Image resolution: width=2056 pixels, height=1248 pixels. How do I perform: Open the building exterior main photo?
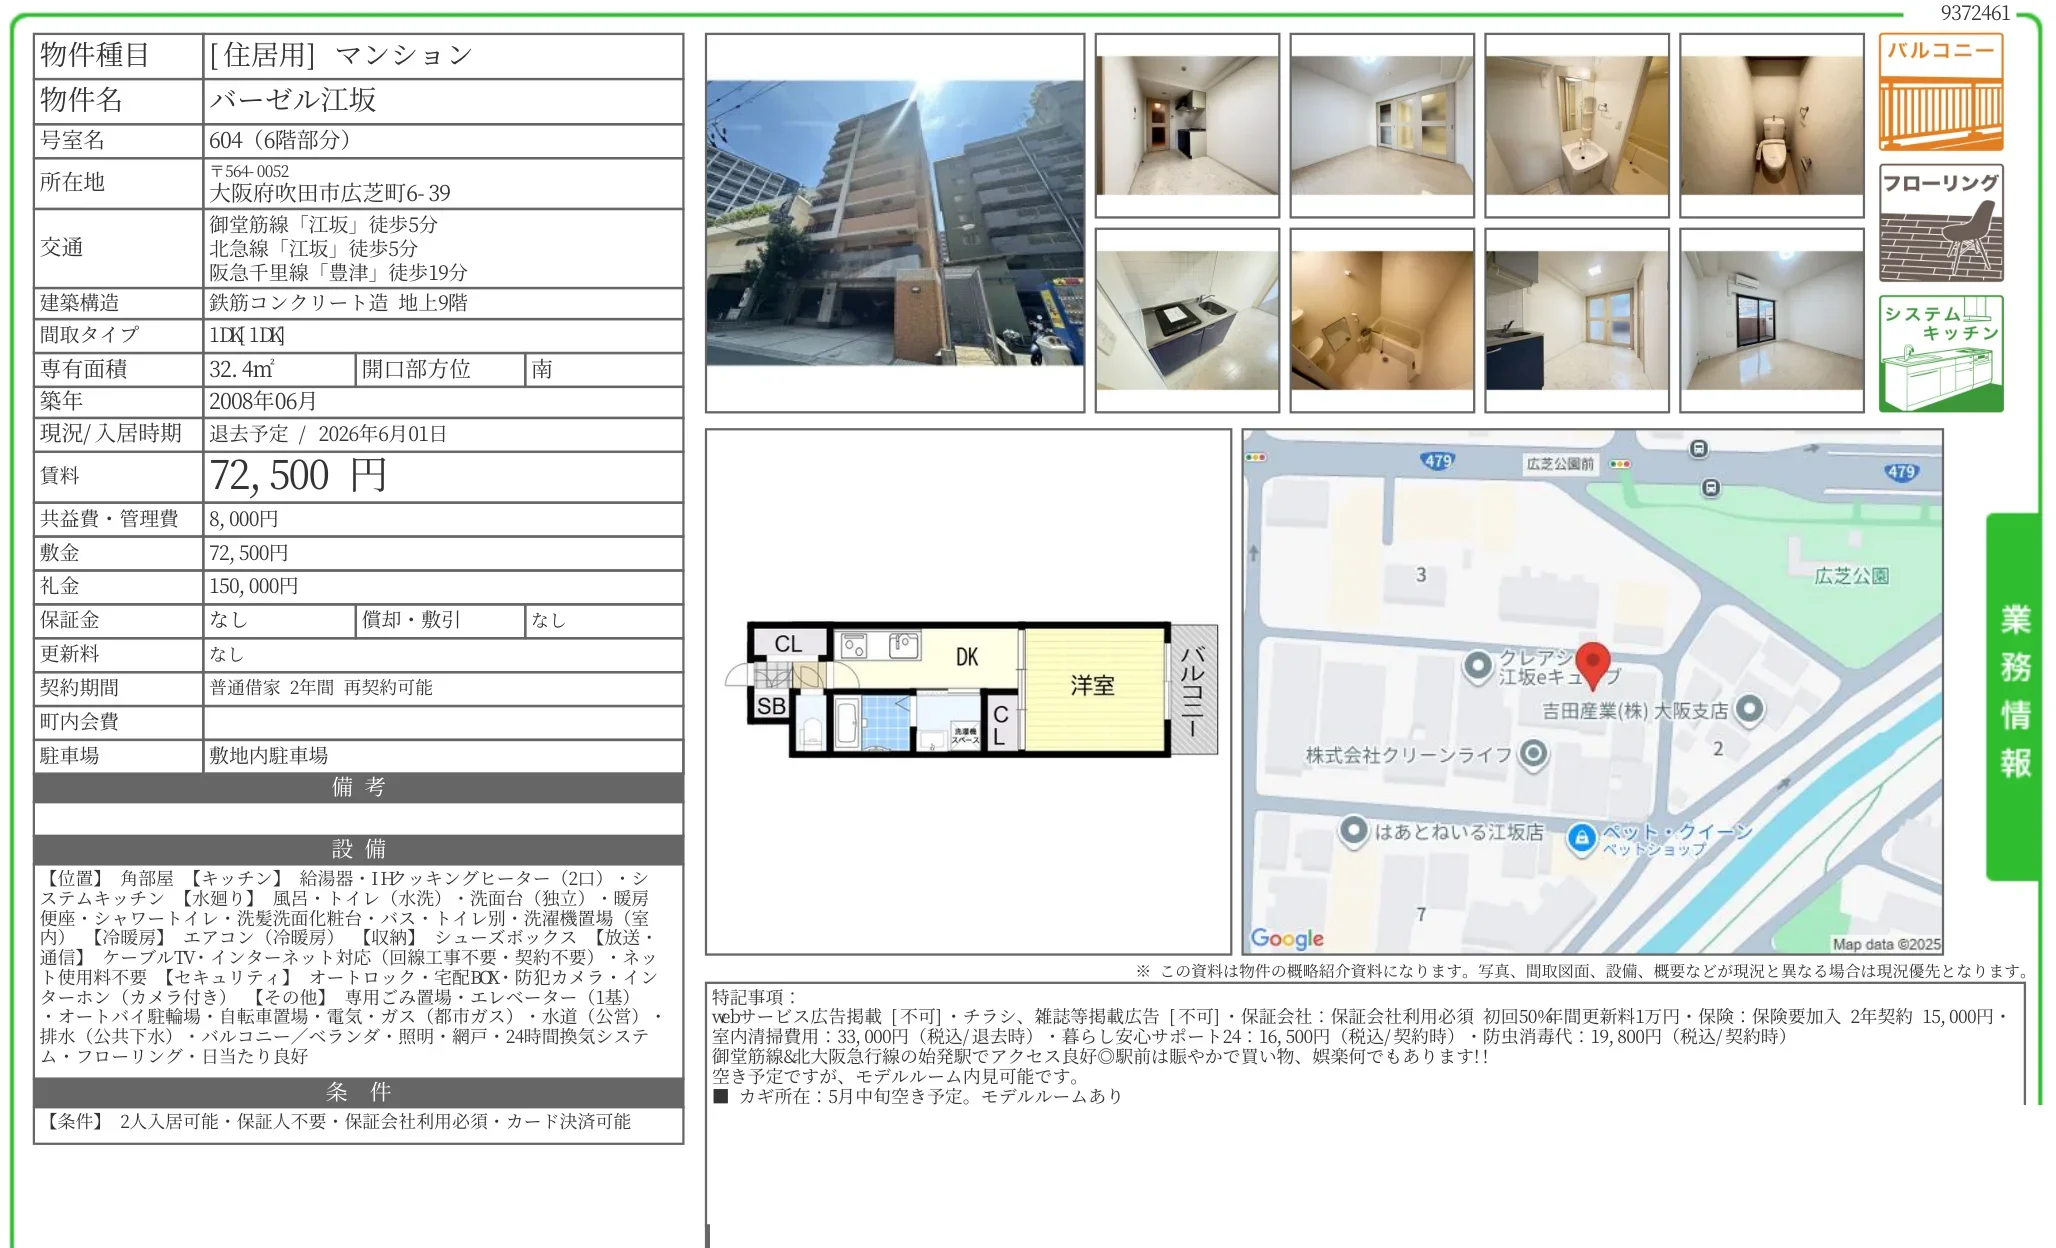tap(894, 222)
